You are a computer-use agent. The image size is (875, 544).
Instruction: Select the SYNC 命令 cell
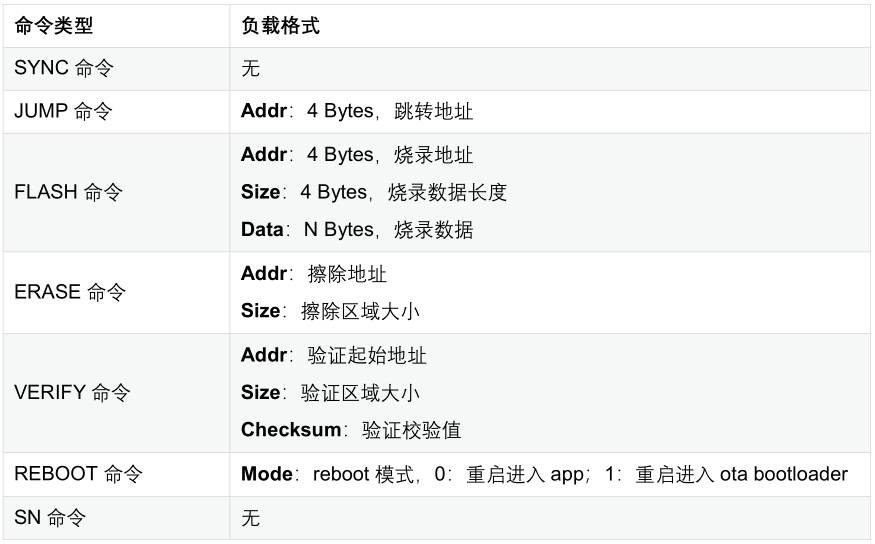tap(116, 69)
